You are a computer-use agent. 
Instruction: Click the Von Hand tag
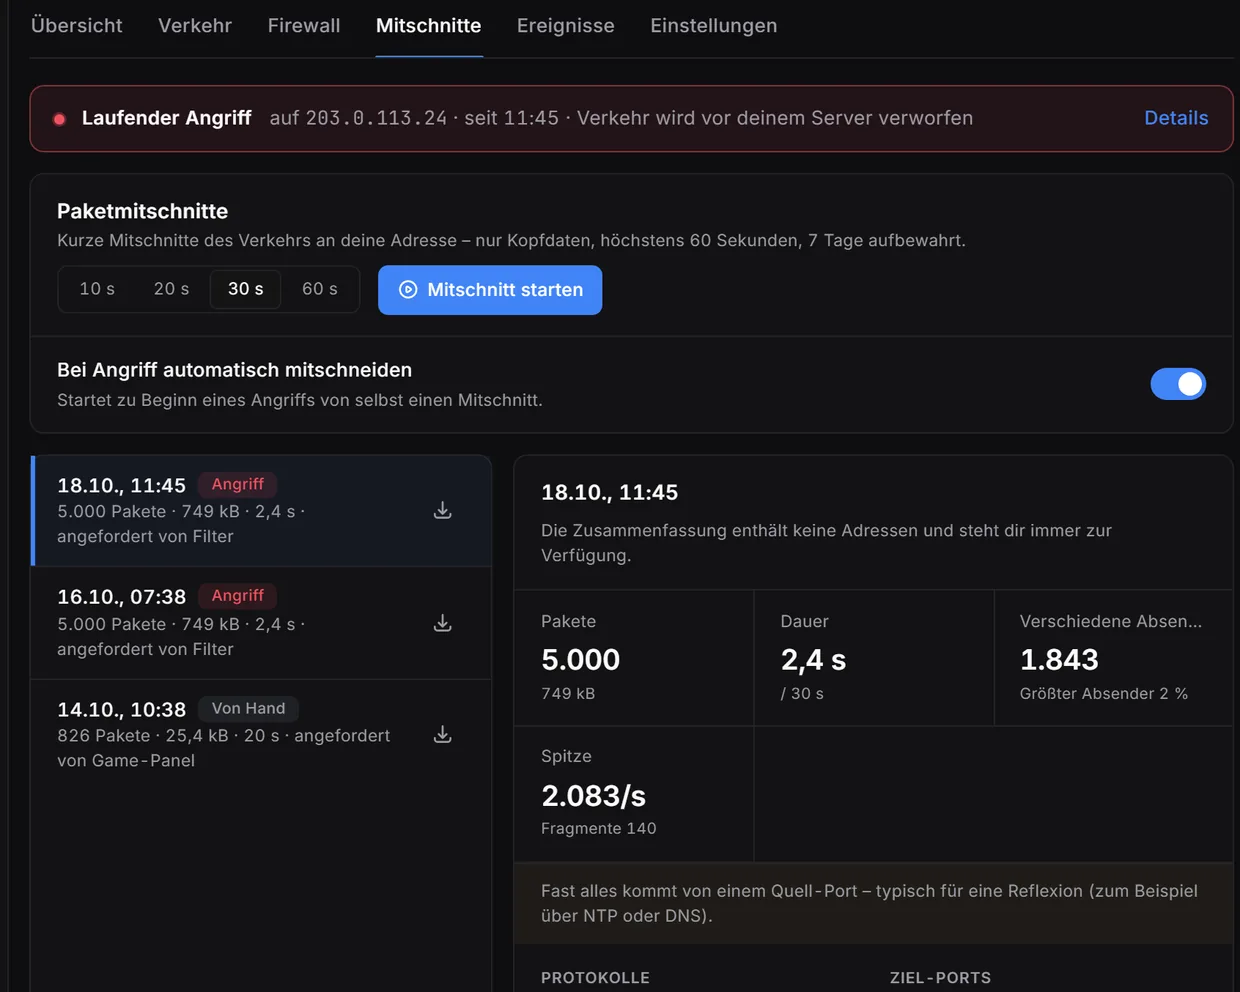point(249,708)
